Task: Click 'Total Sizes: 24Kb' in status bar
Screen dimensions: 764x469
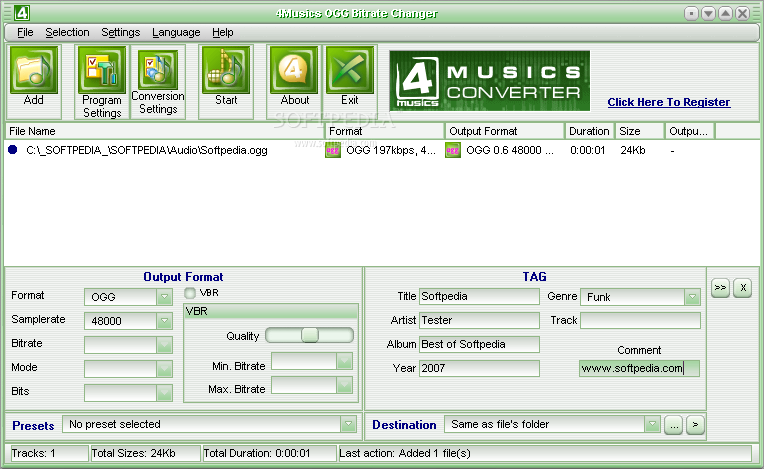Action: [x=145, y=453]
